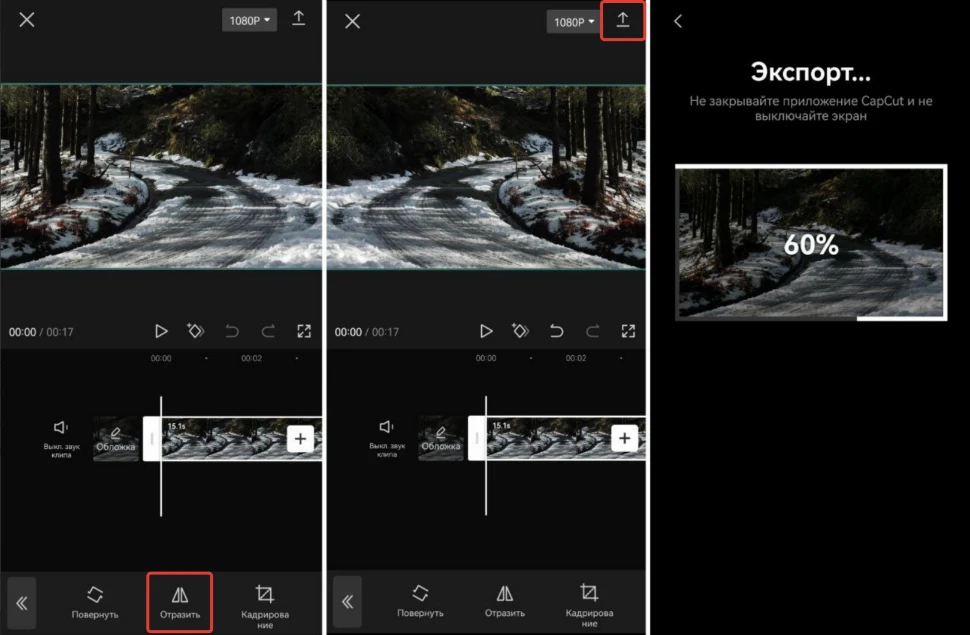Open the 1080P resolution dropdown in the left screen
The image size is (970, 635).
249,20
